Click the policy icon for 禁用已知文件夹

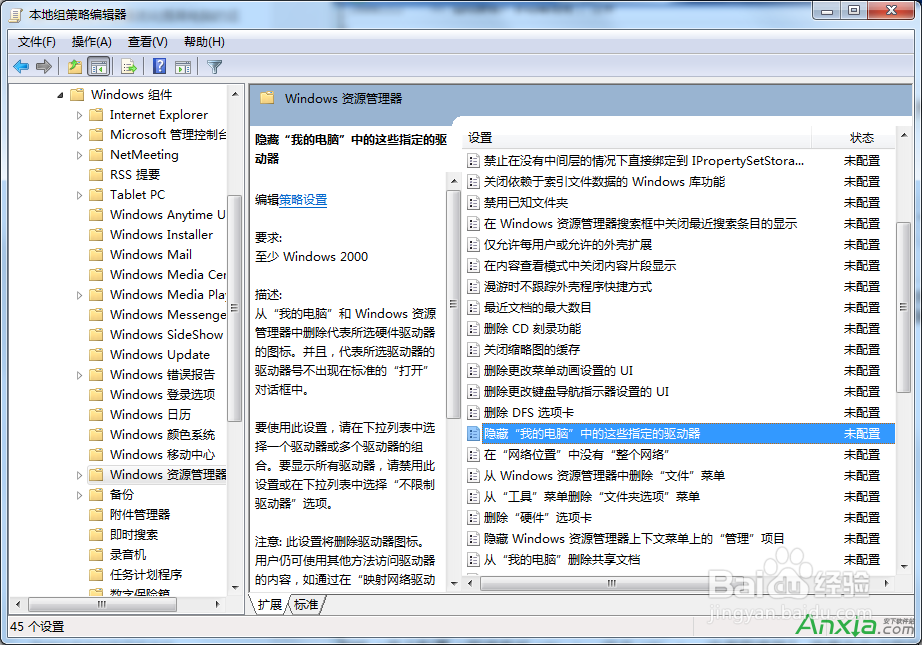click(473, 203)
